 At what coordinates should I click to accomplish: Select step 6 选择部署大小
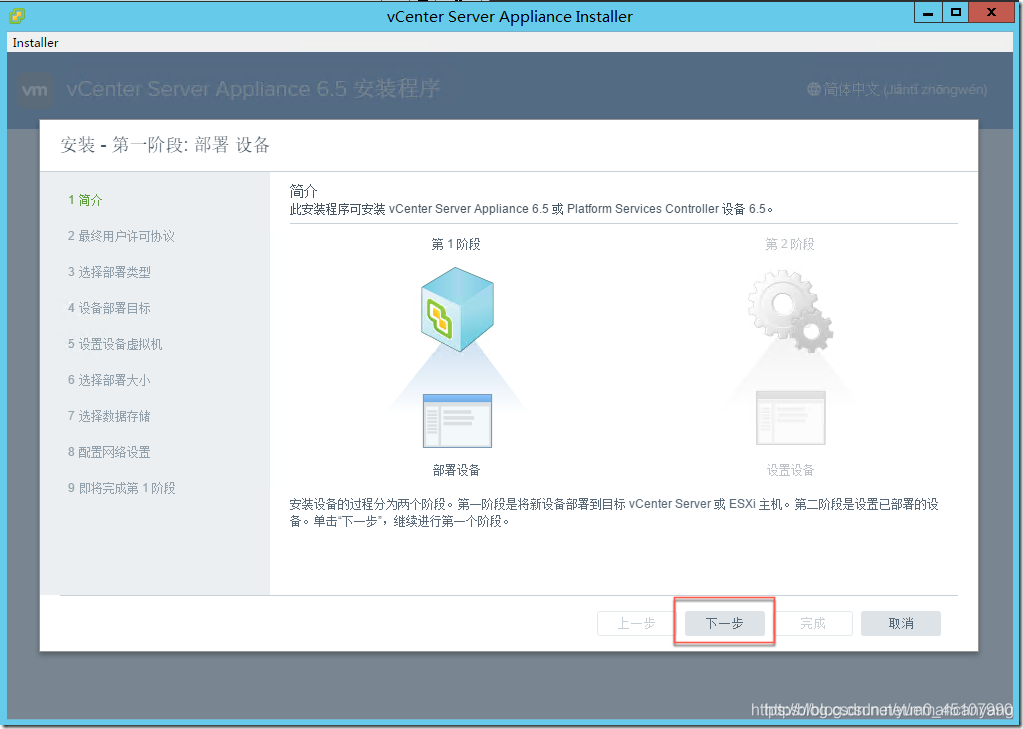(110, 380)
